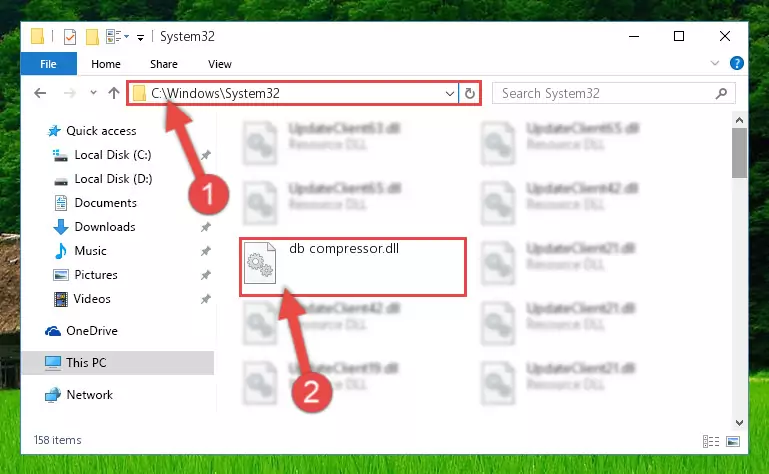Unpin Downloads from Quick access
Screen dimensions: 769x474
[x=205, y=227]
